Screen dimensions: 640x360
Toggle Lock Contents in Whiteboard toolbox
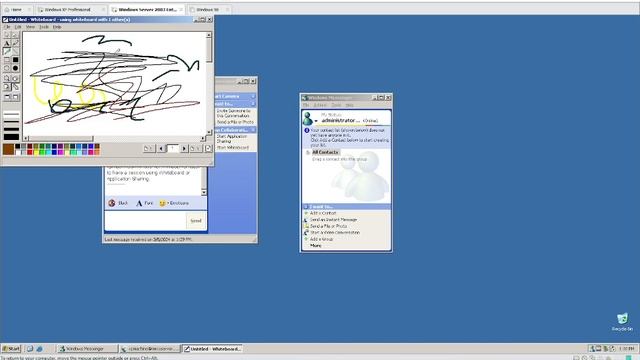(x=7, y=87)
